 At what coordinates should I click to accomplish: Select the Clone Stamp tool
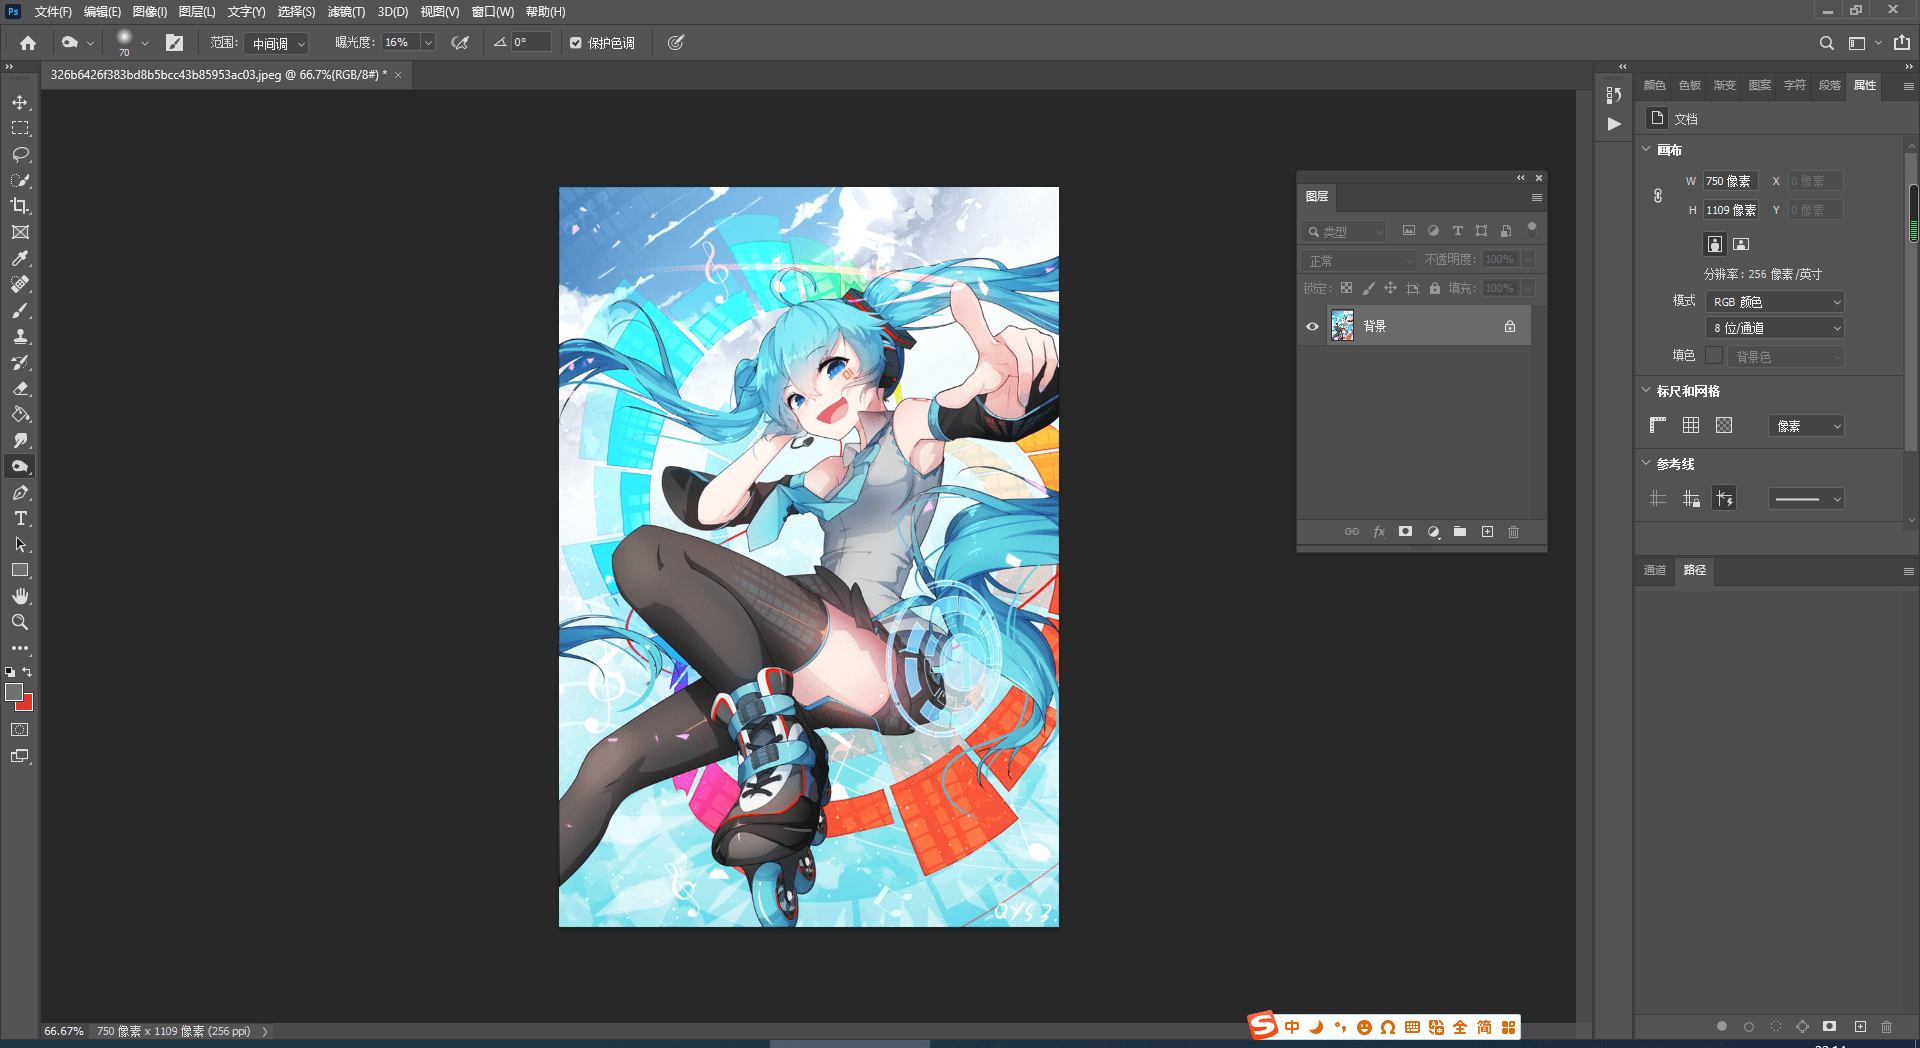click(20, 336)
